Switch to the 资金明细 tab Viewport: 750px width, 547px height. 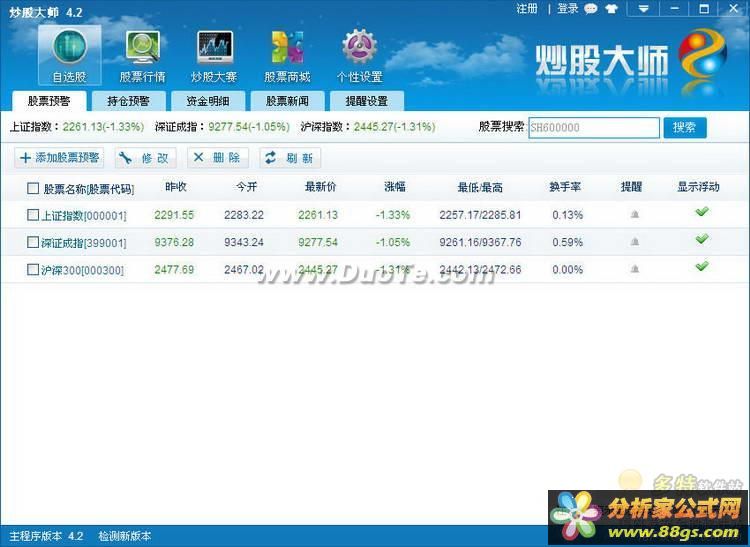[208, 101]
